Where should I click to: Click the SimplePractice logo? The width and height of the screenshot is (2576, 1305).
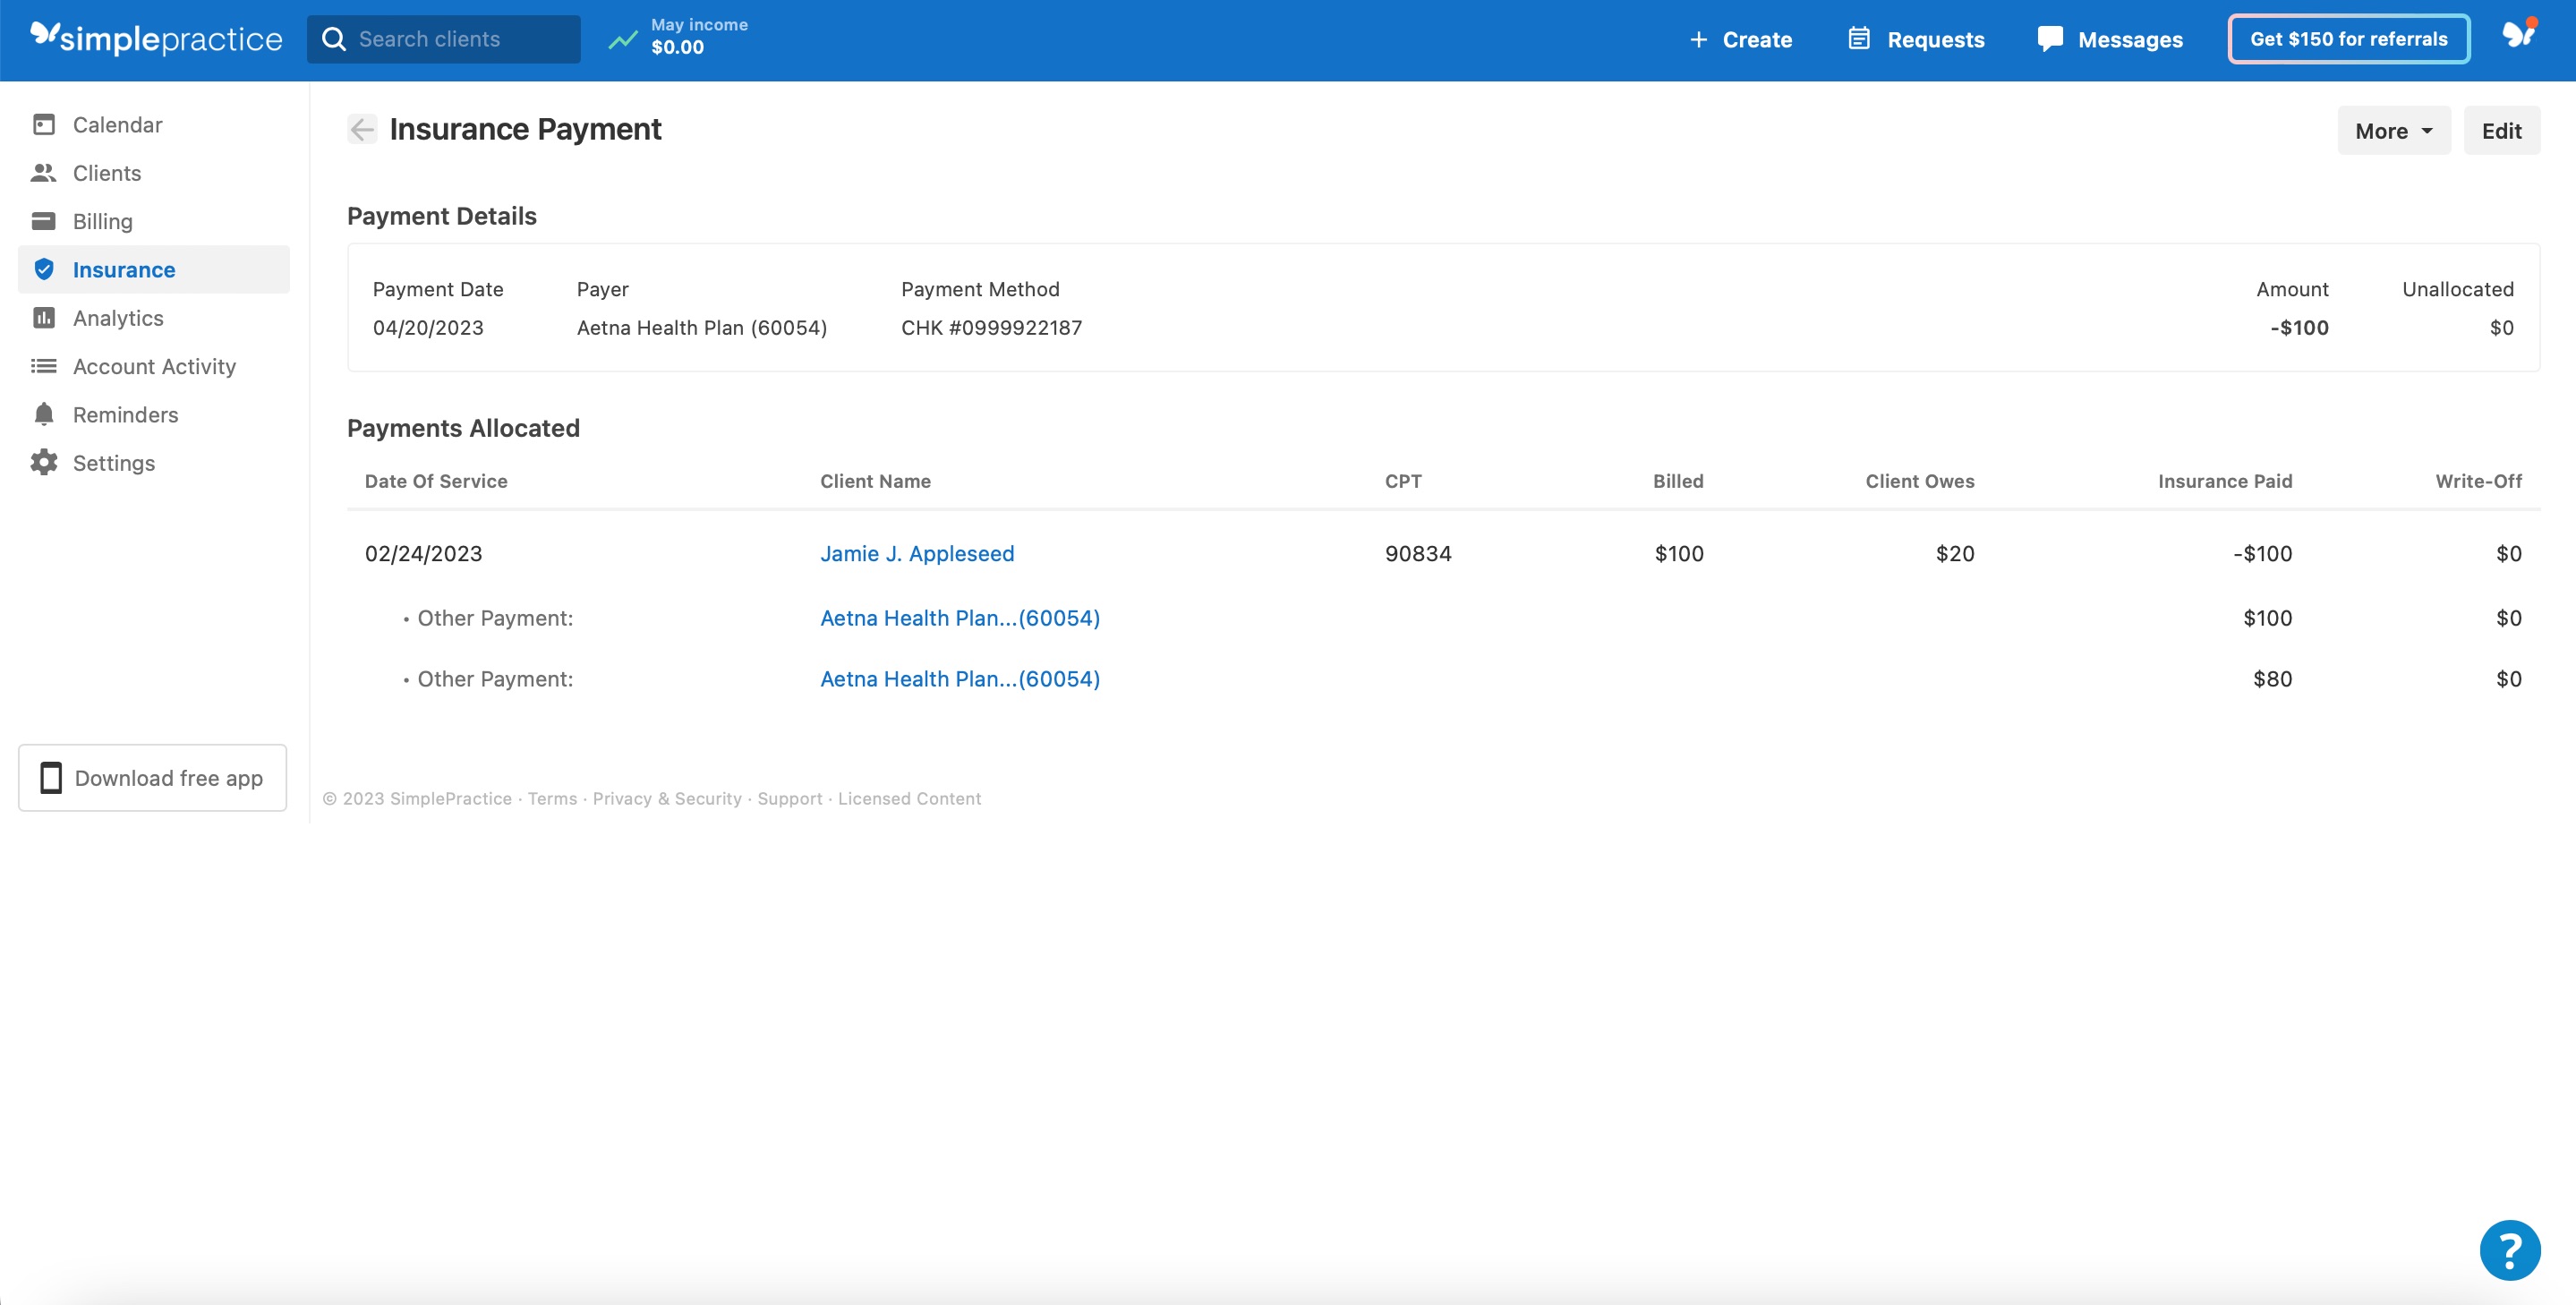point(155,39)
